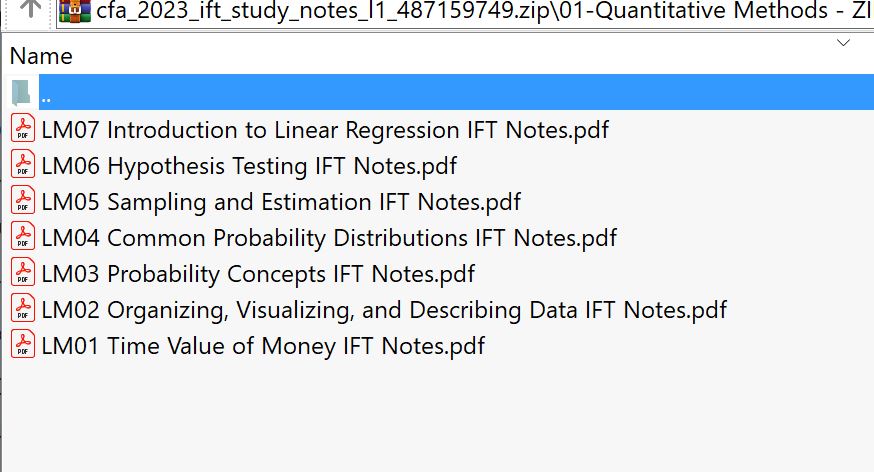Click the PDF icon for LM05 Sampling and Estimation
The image size is (874, 472).
click(22, 201)
